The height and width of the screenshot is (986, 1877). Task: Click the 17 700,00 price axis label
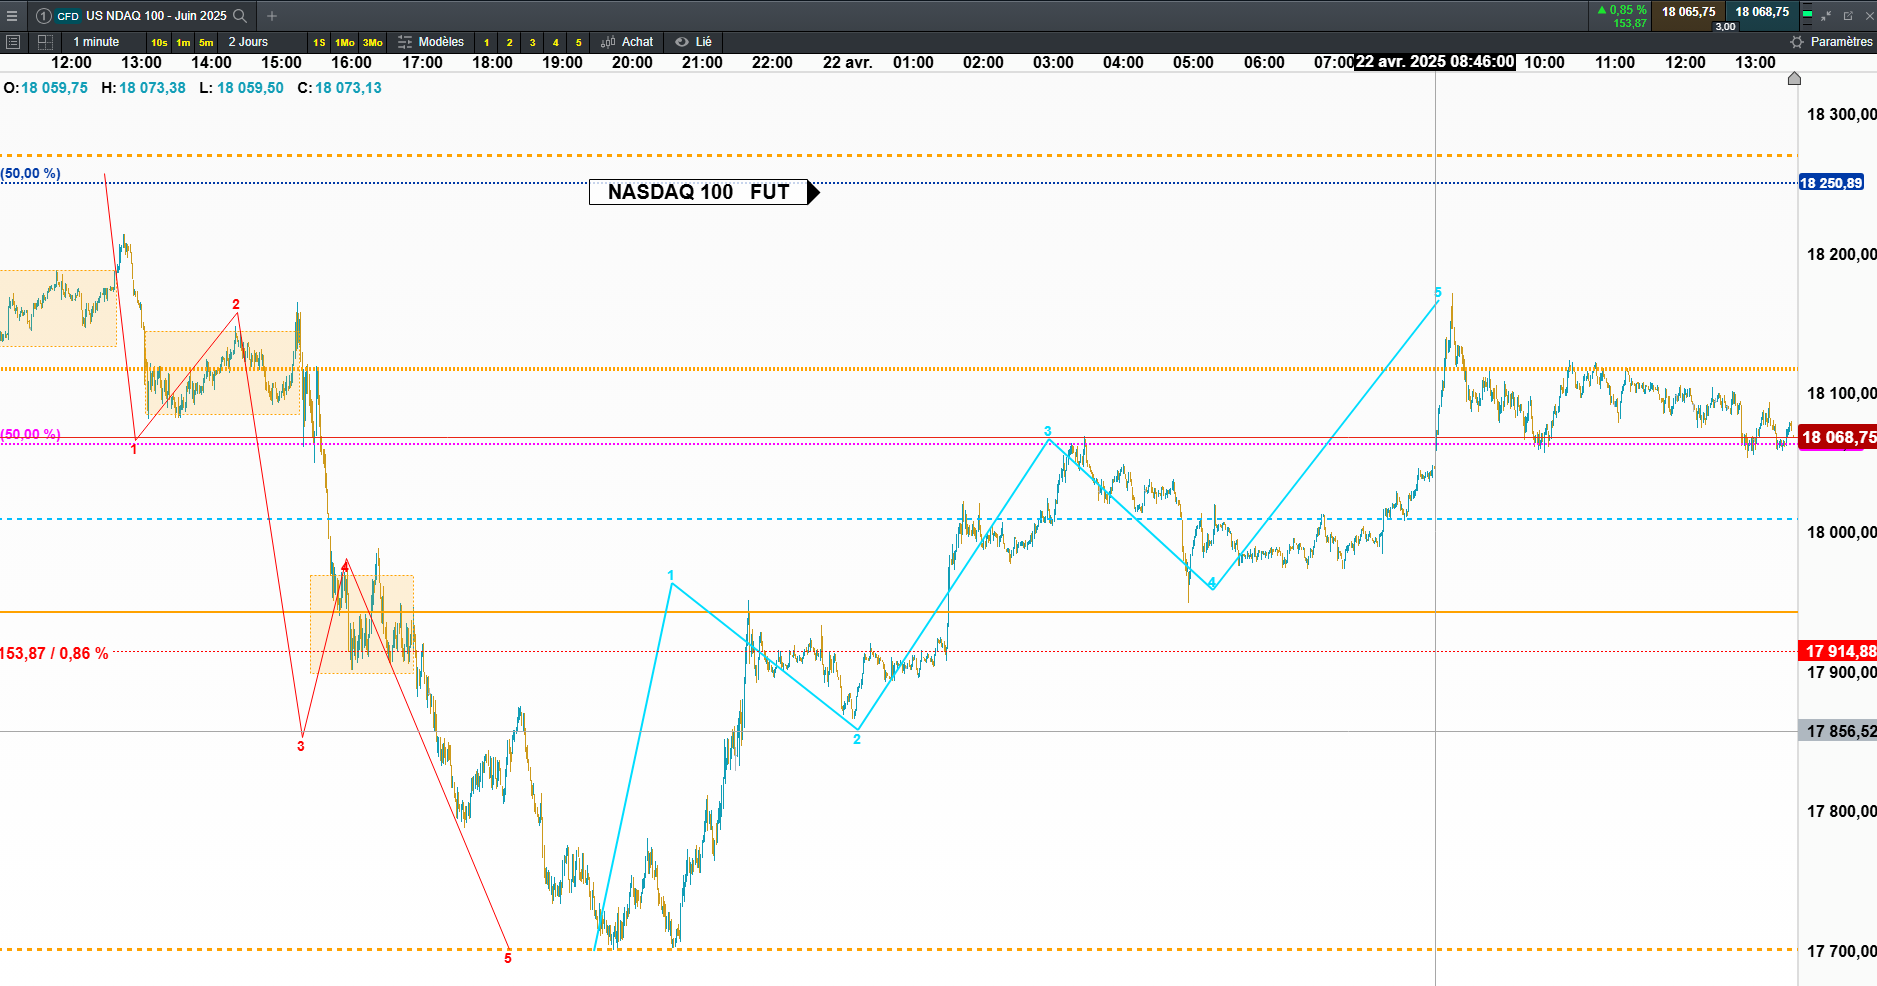point(1841,951)
